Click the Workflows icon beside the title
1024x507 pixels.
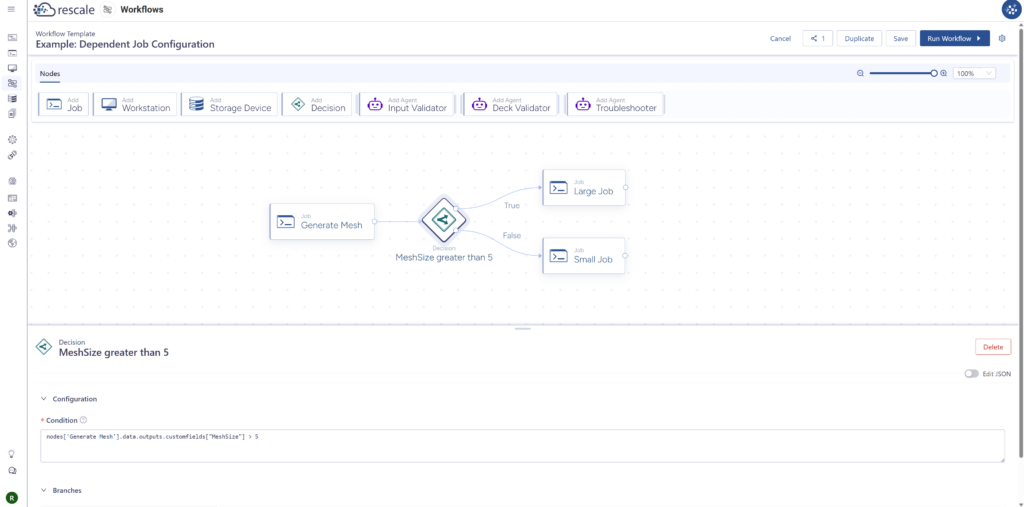click(x=108, y=10)
